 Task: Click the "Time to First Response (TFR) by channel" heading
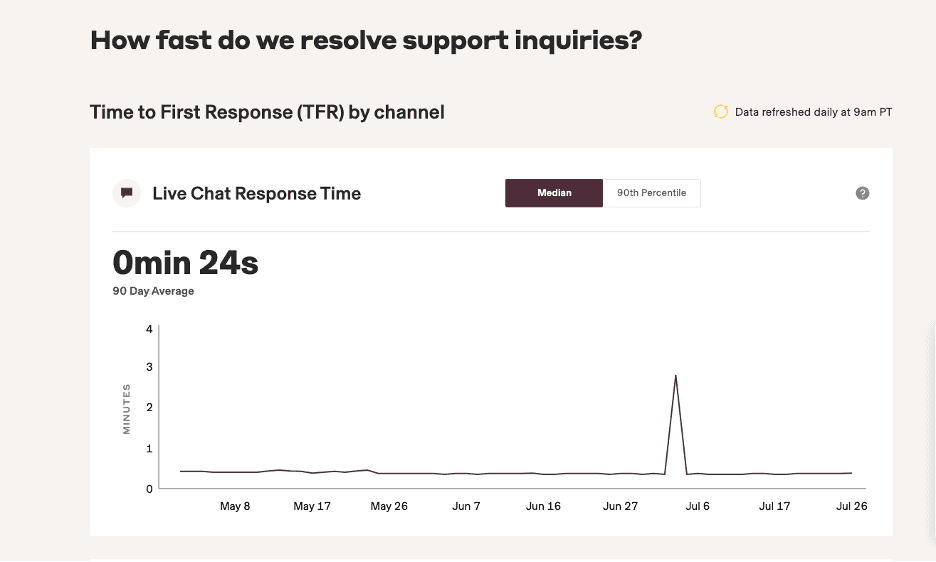pos(267,112)
